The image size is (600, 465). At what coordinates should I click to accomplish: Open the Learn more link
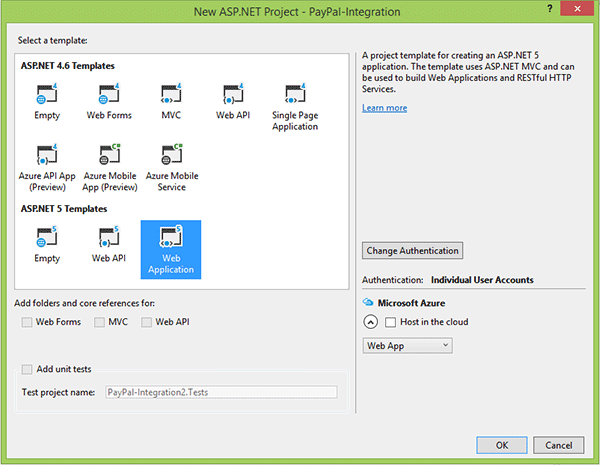point(385,108)
